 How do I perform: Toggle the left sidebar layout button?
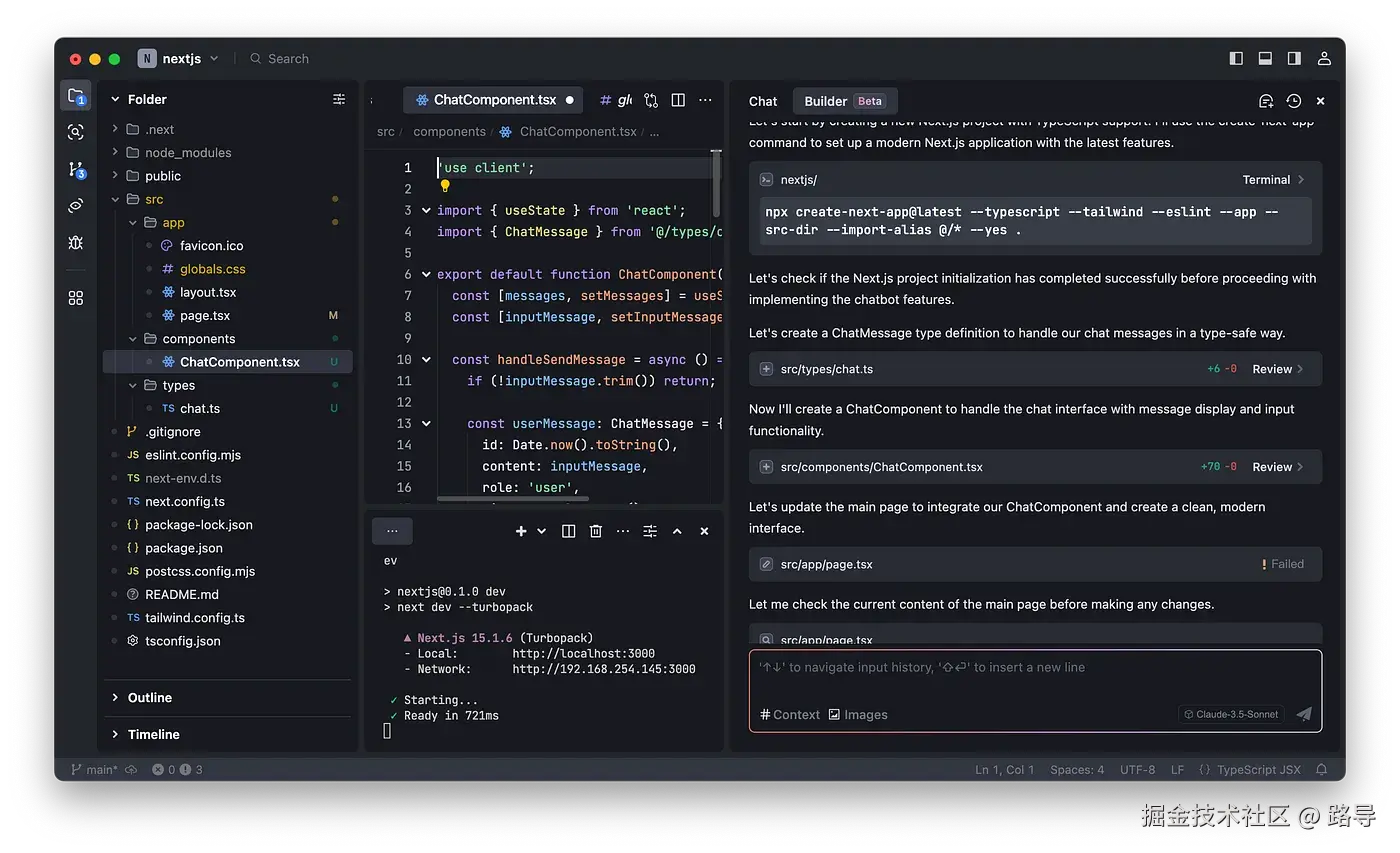pos(1236,58)
